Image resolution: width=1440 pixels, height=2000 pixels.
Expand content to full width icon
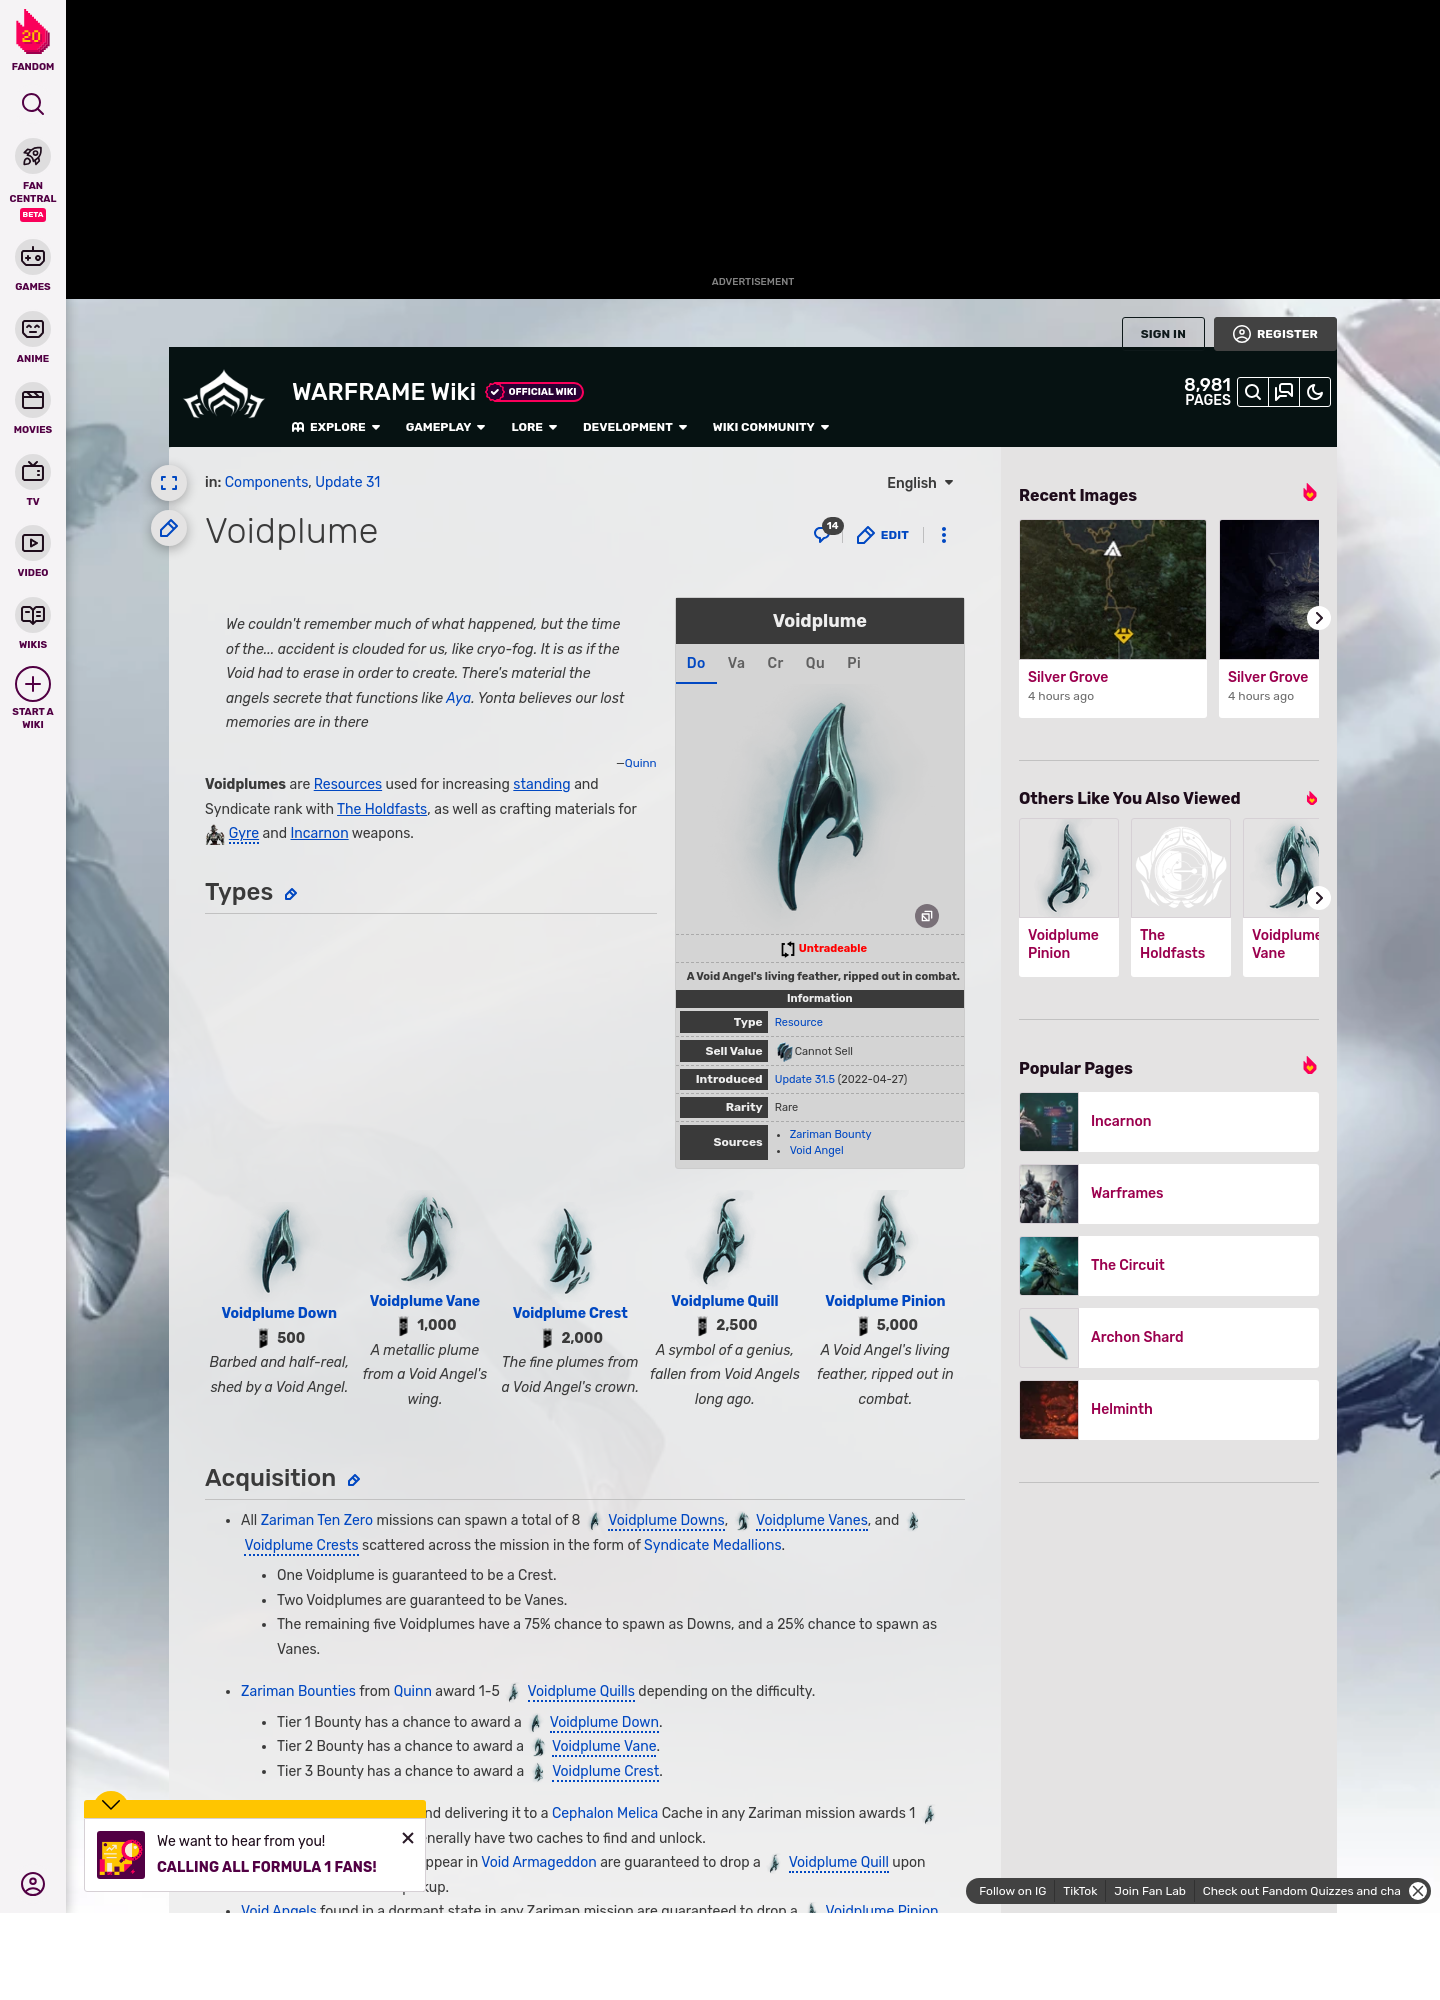[169, 483]
